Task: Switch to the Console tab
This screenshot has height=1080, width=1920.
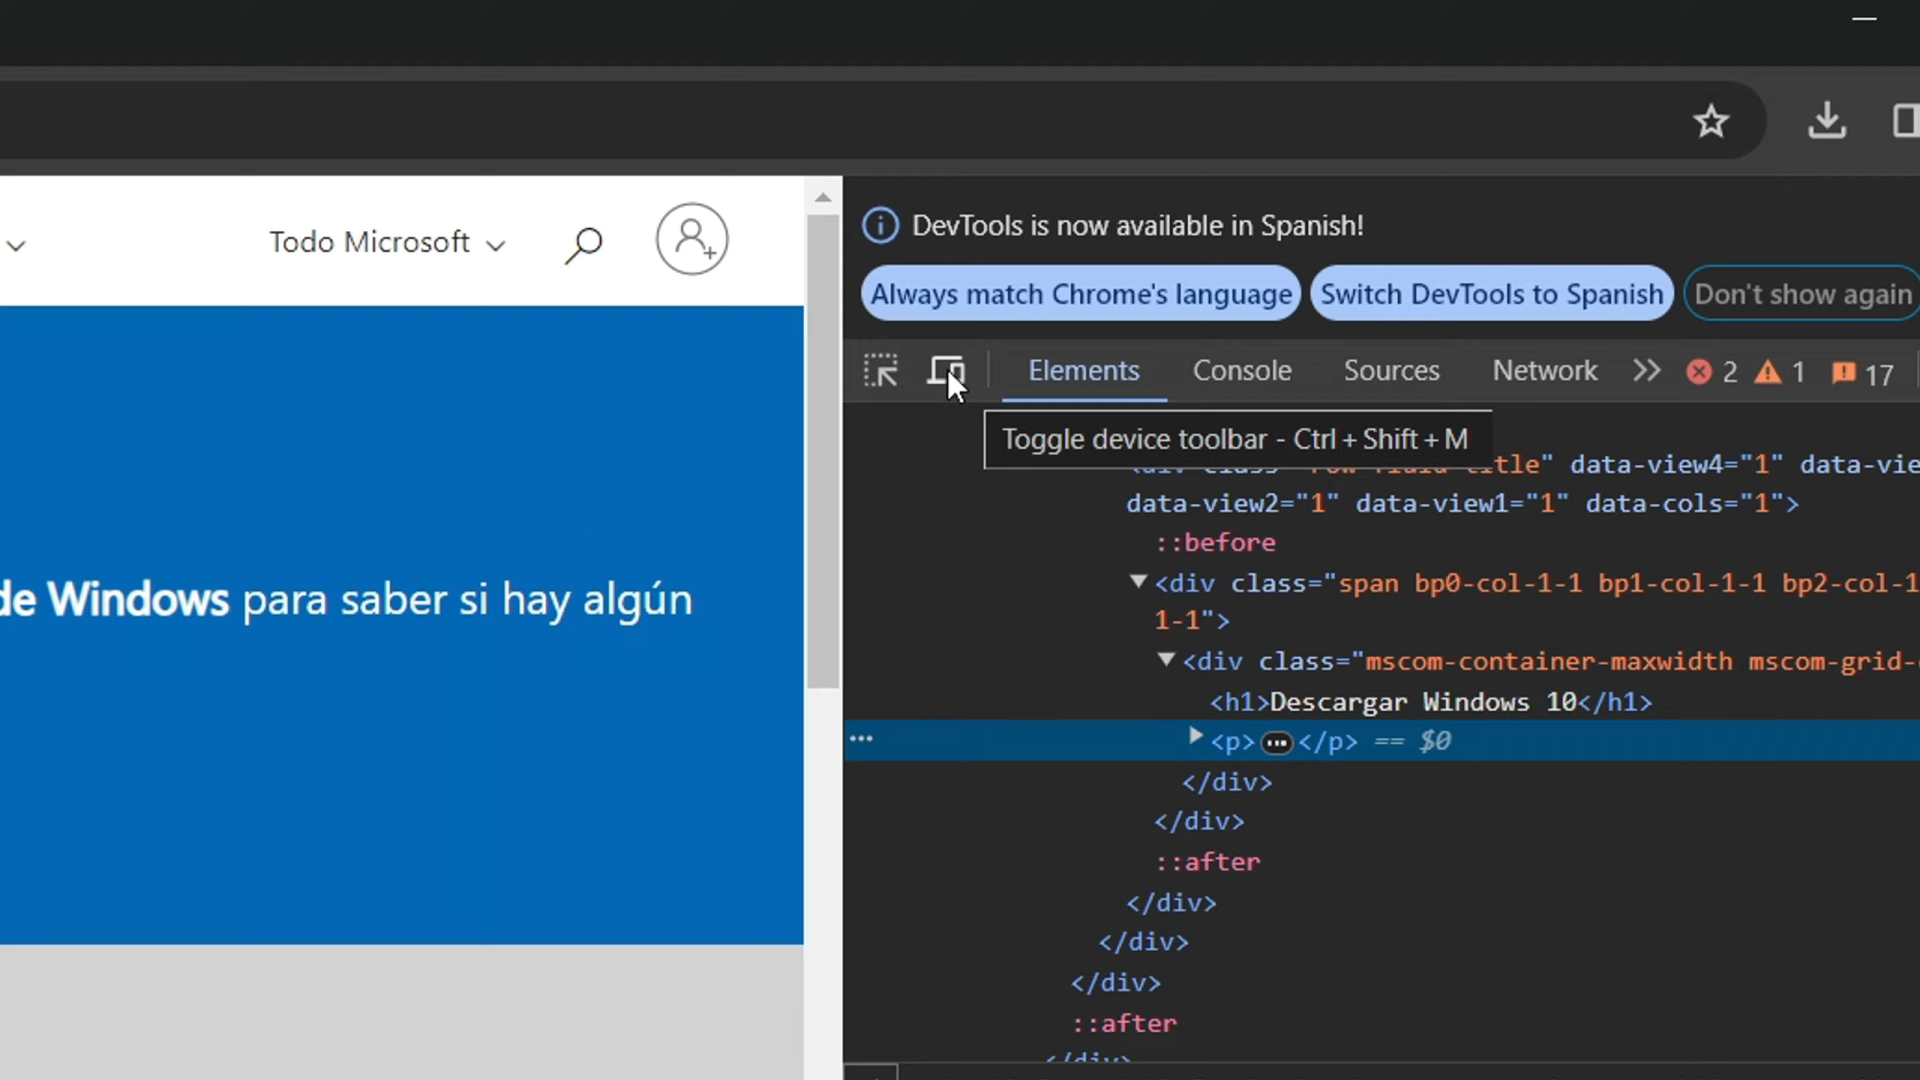Action: pyautogui.click(x=1241, y=371)
